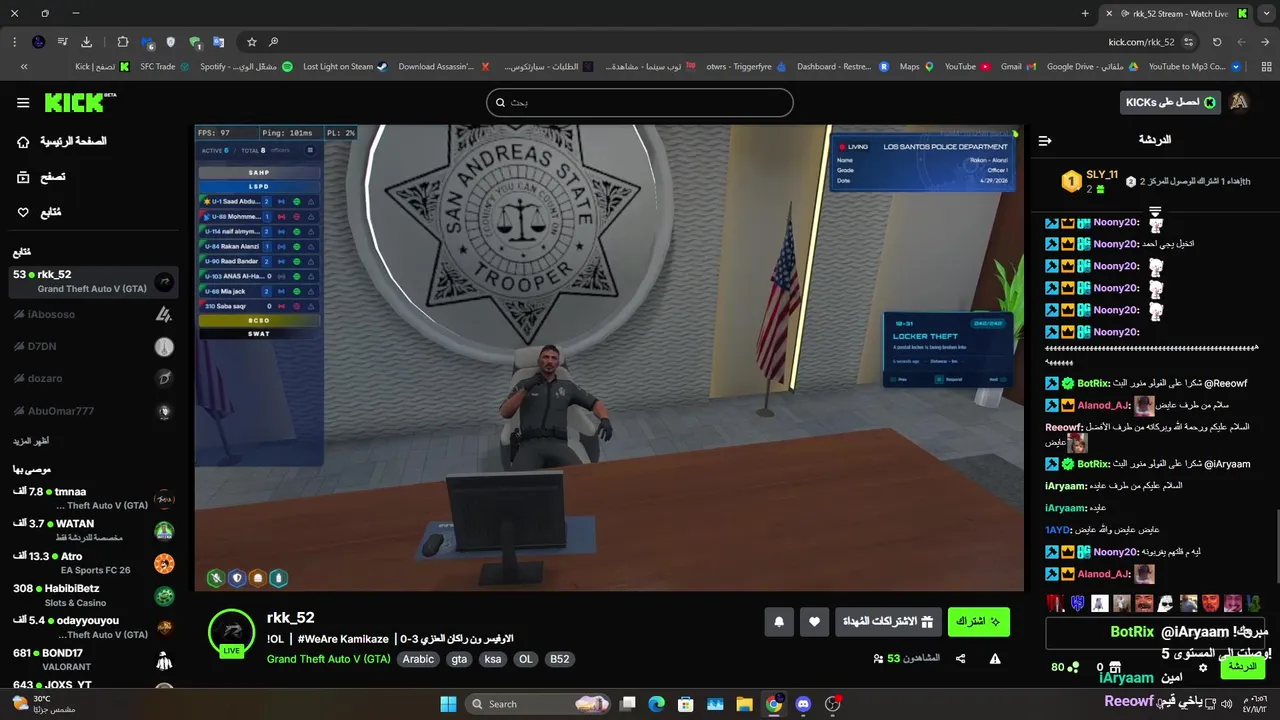Viewport: 1280px width, 720px height.
Task: Open the gifted subscriptions button
Action: pos(888,622)
